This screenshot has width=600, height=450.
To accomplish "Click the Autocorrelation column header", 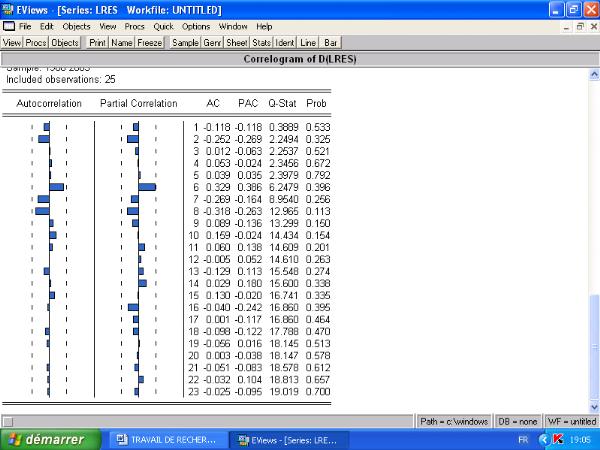I will (49, 103).
